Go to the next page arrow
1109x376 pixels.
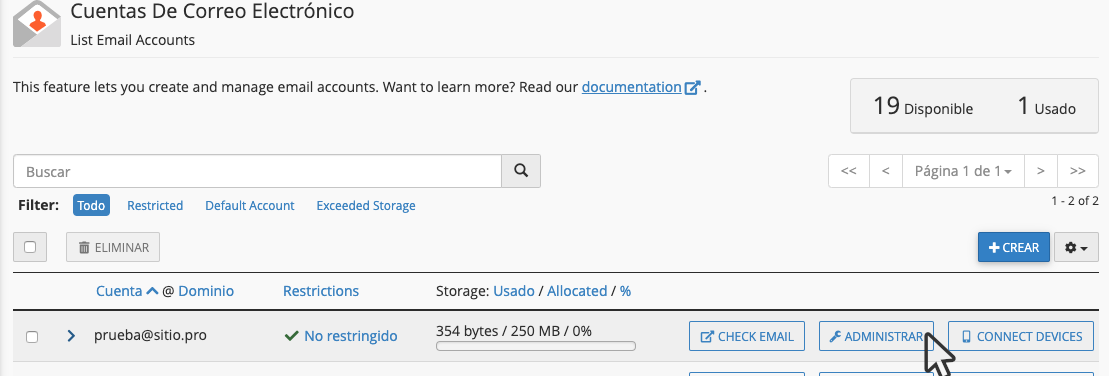[x=1040, y=171]
